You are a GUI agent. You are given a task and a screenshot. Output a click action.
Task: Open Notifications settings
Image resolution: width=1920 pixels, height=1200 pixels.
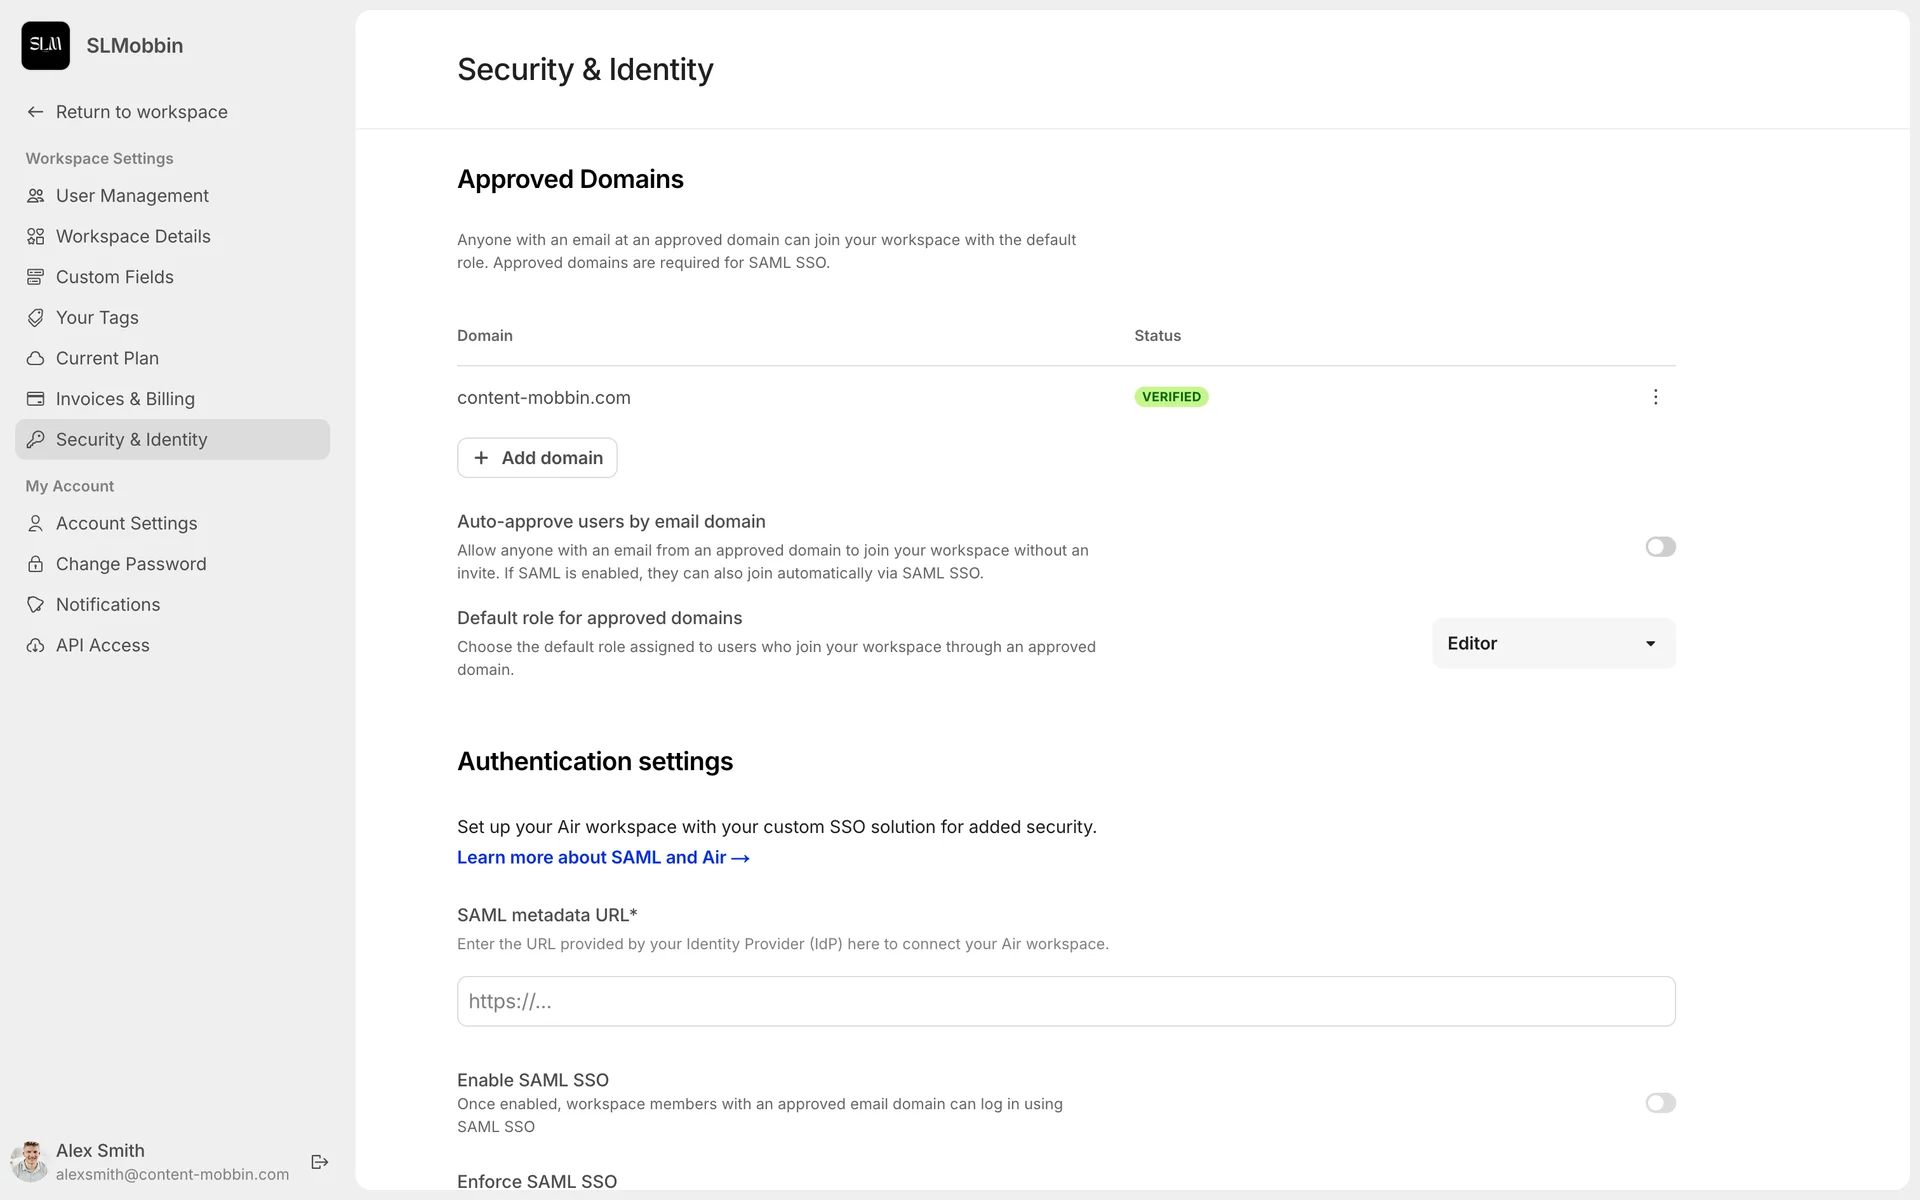point(108,605)
